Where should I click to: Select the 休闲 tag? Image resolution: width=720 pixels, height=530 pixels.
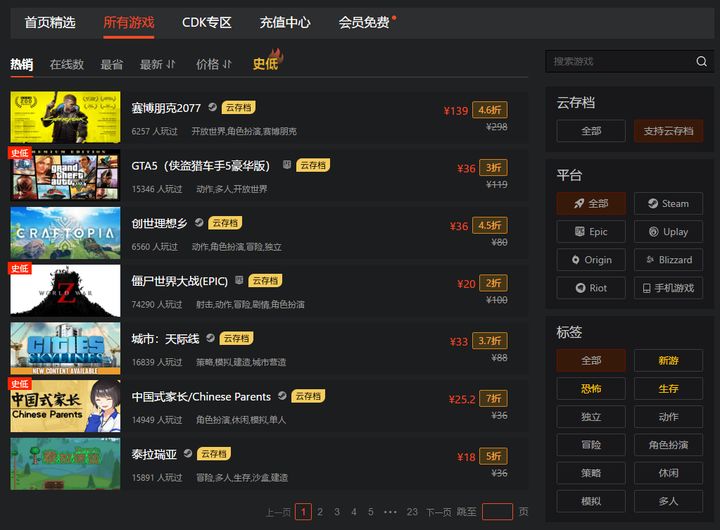click(668, 473)
